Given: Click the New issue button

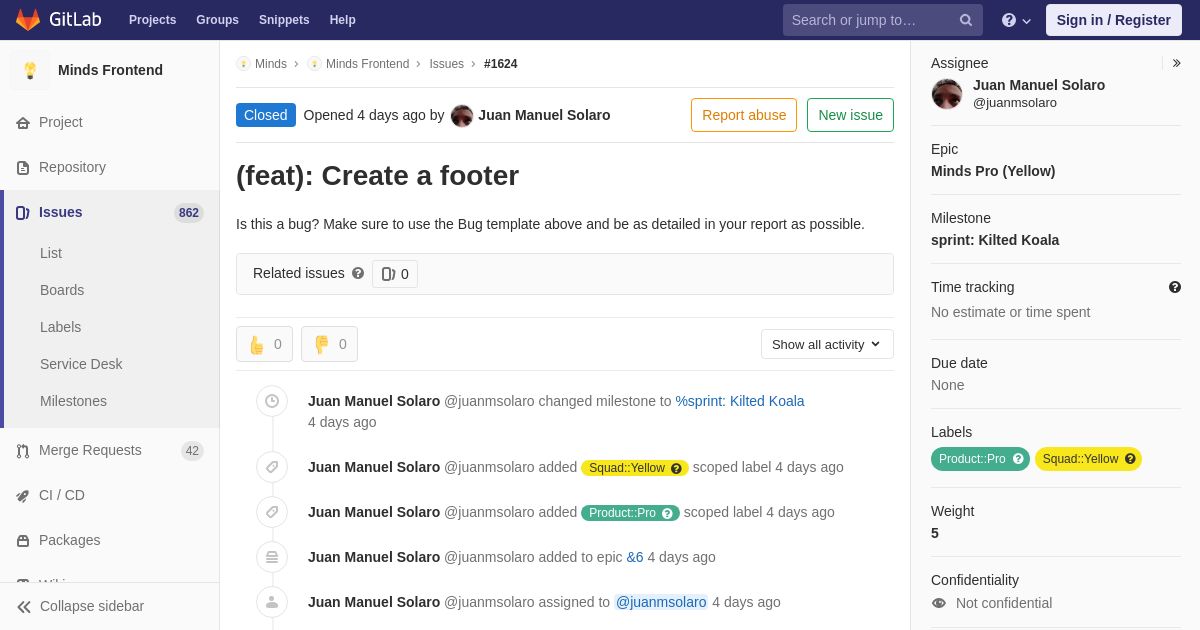Looking at the screenshot, I should pos(850,115).
